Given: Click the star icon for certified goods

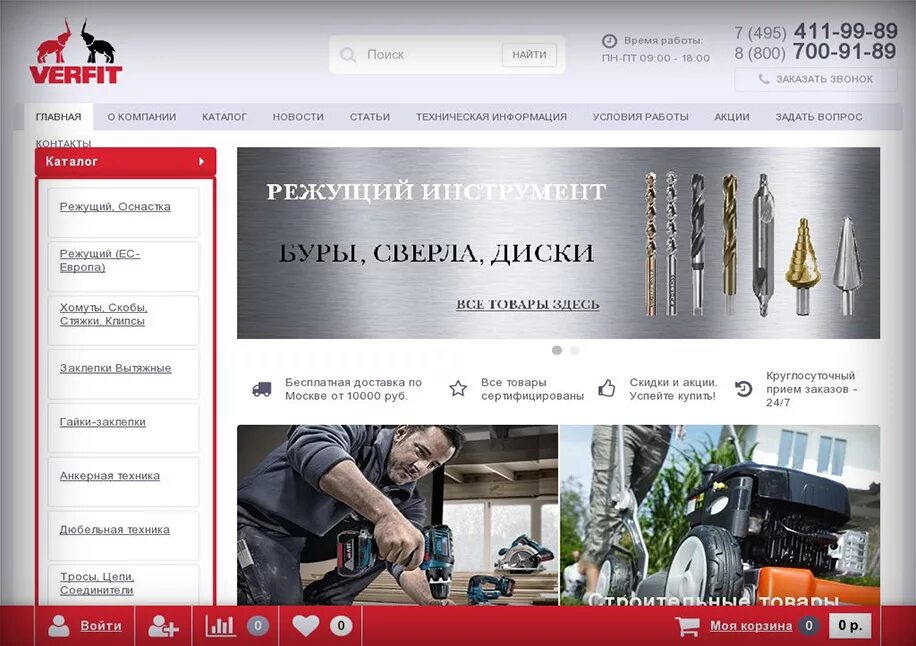Looking at the screenshot, I should click(458, 388).
